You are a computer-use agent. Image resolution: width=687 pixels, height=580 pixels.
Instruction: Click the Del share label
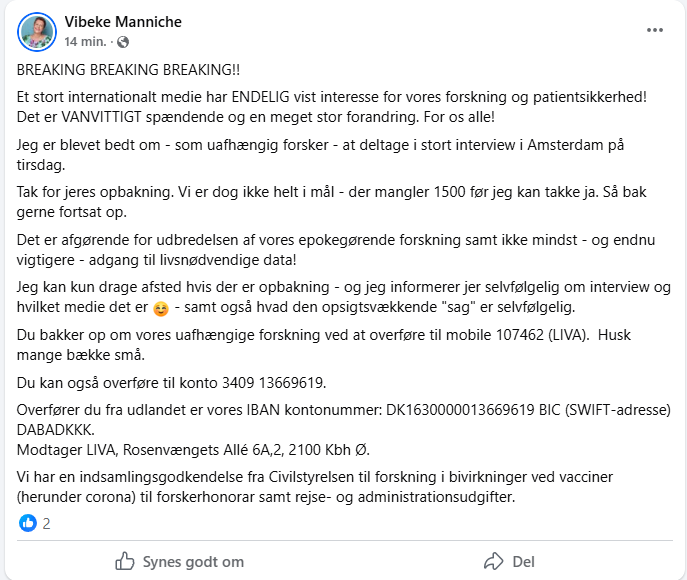[x=523, y=562]
